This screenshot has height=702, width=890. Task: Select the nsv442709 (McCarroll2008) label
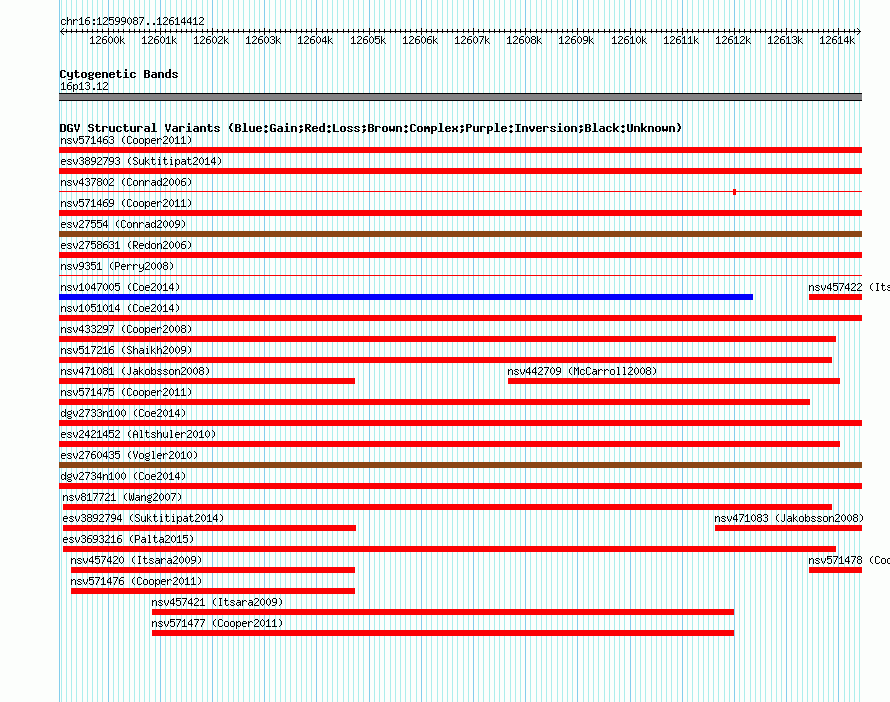coord(582,371)
